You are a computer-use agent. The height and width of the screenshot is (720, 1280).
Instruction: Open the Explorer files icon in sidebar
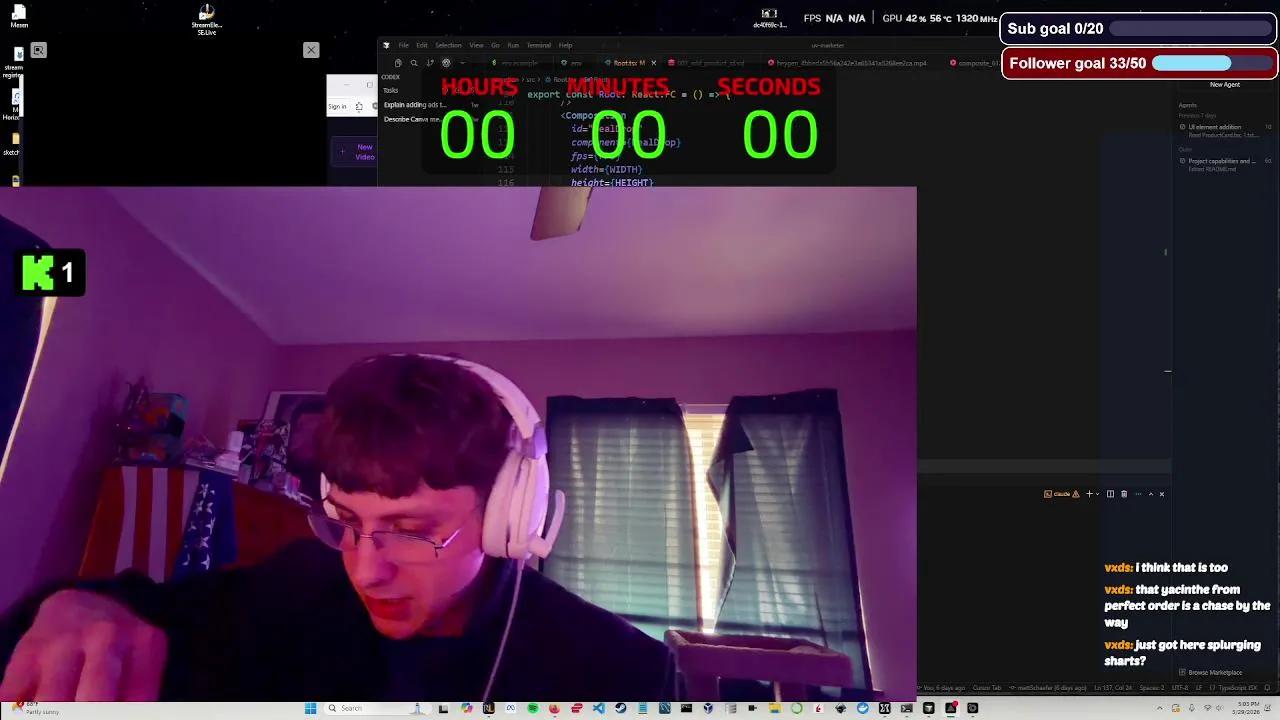398,63
